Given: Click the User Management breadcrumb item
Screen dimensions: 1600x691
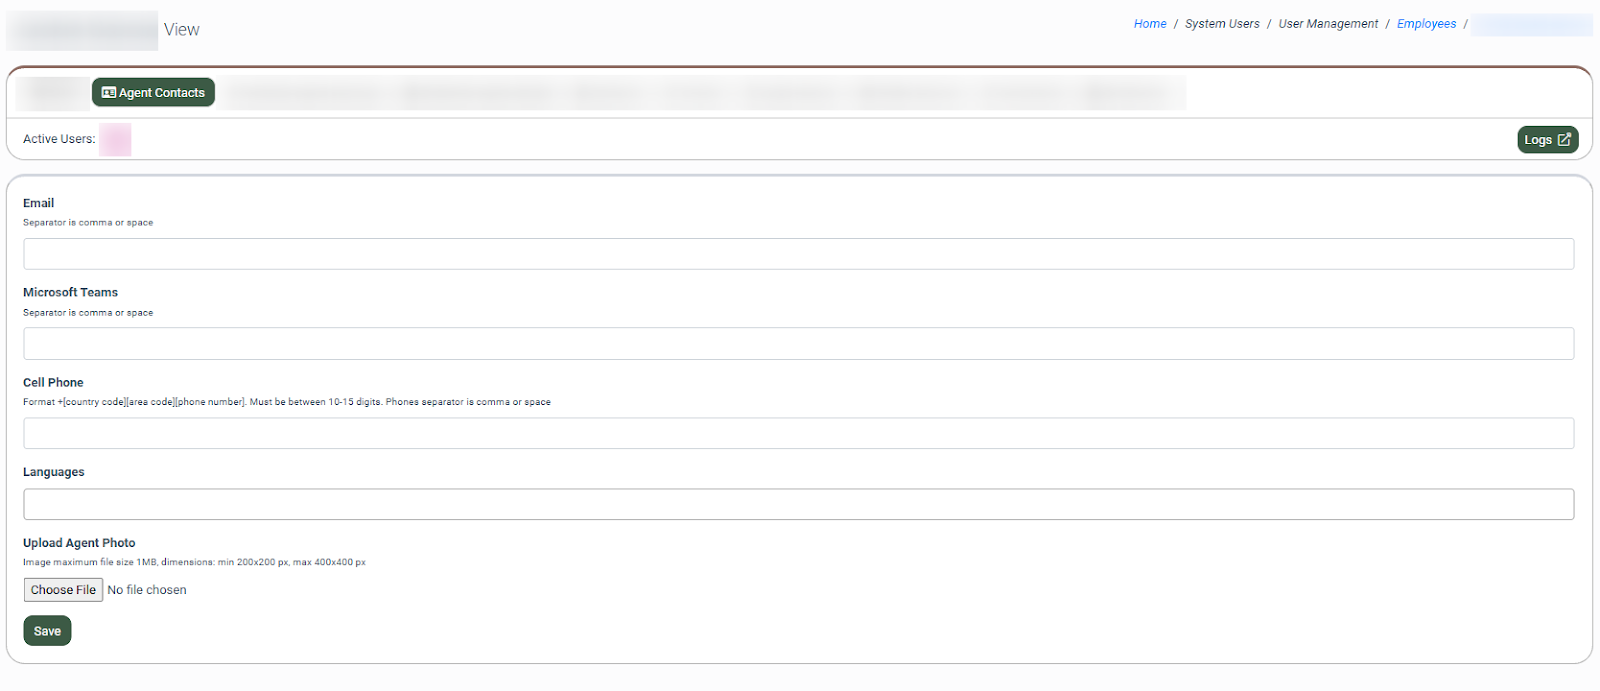Looking at the screenshot, I should click(1328, 24).
